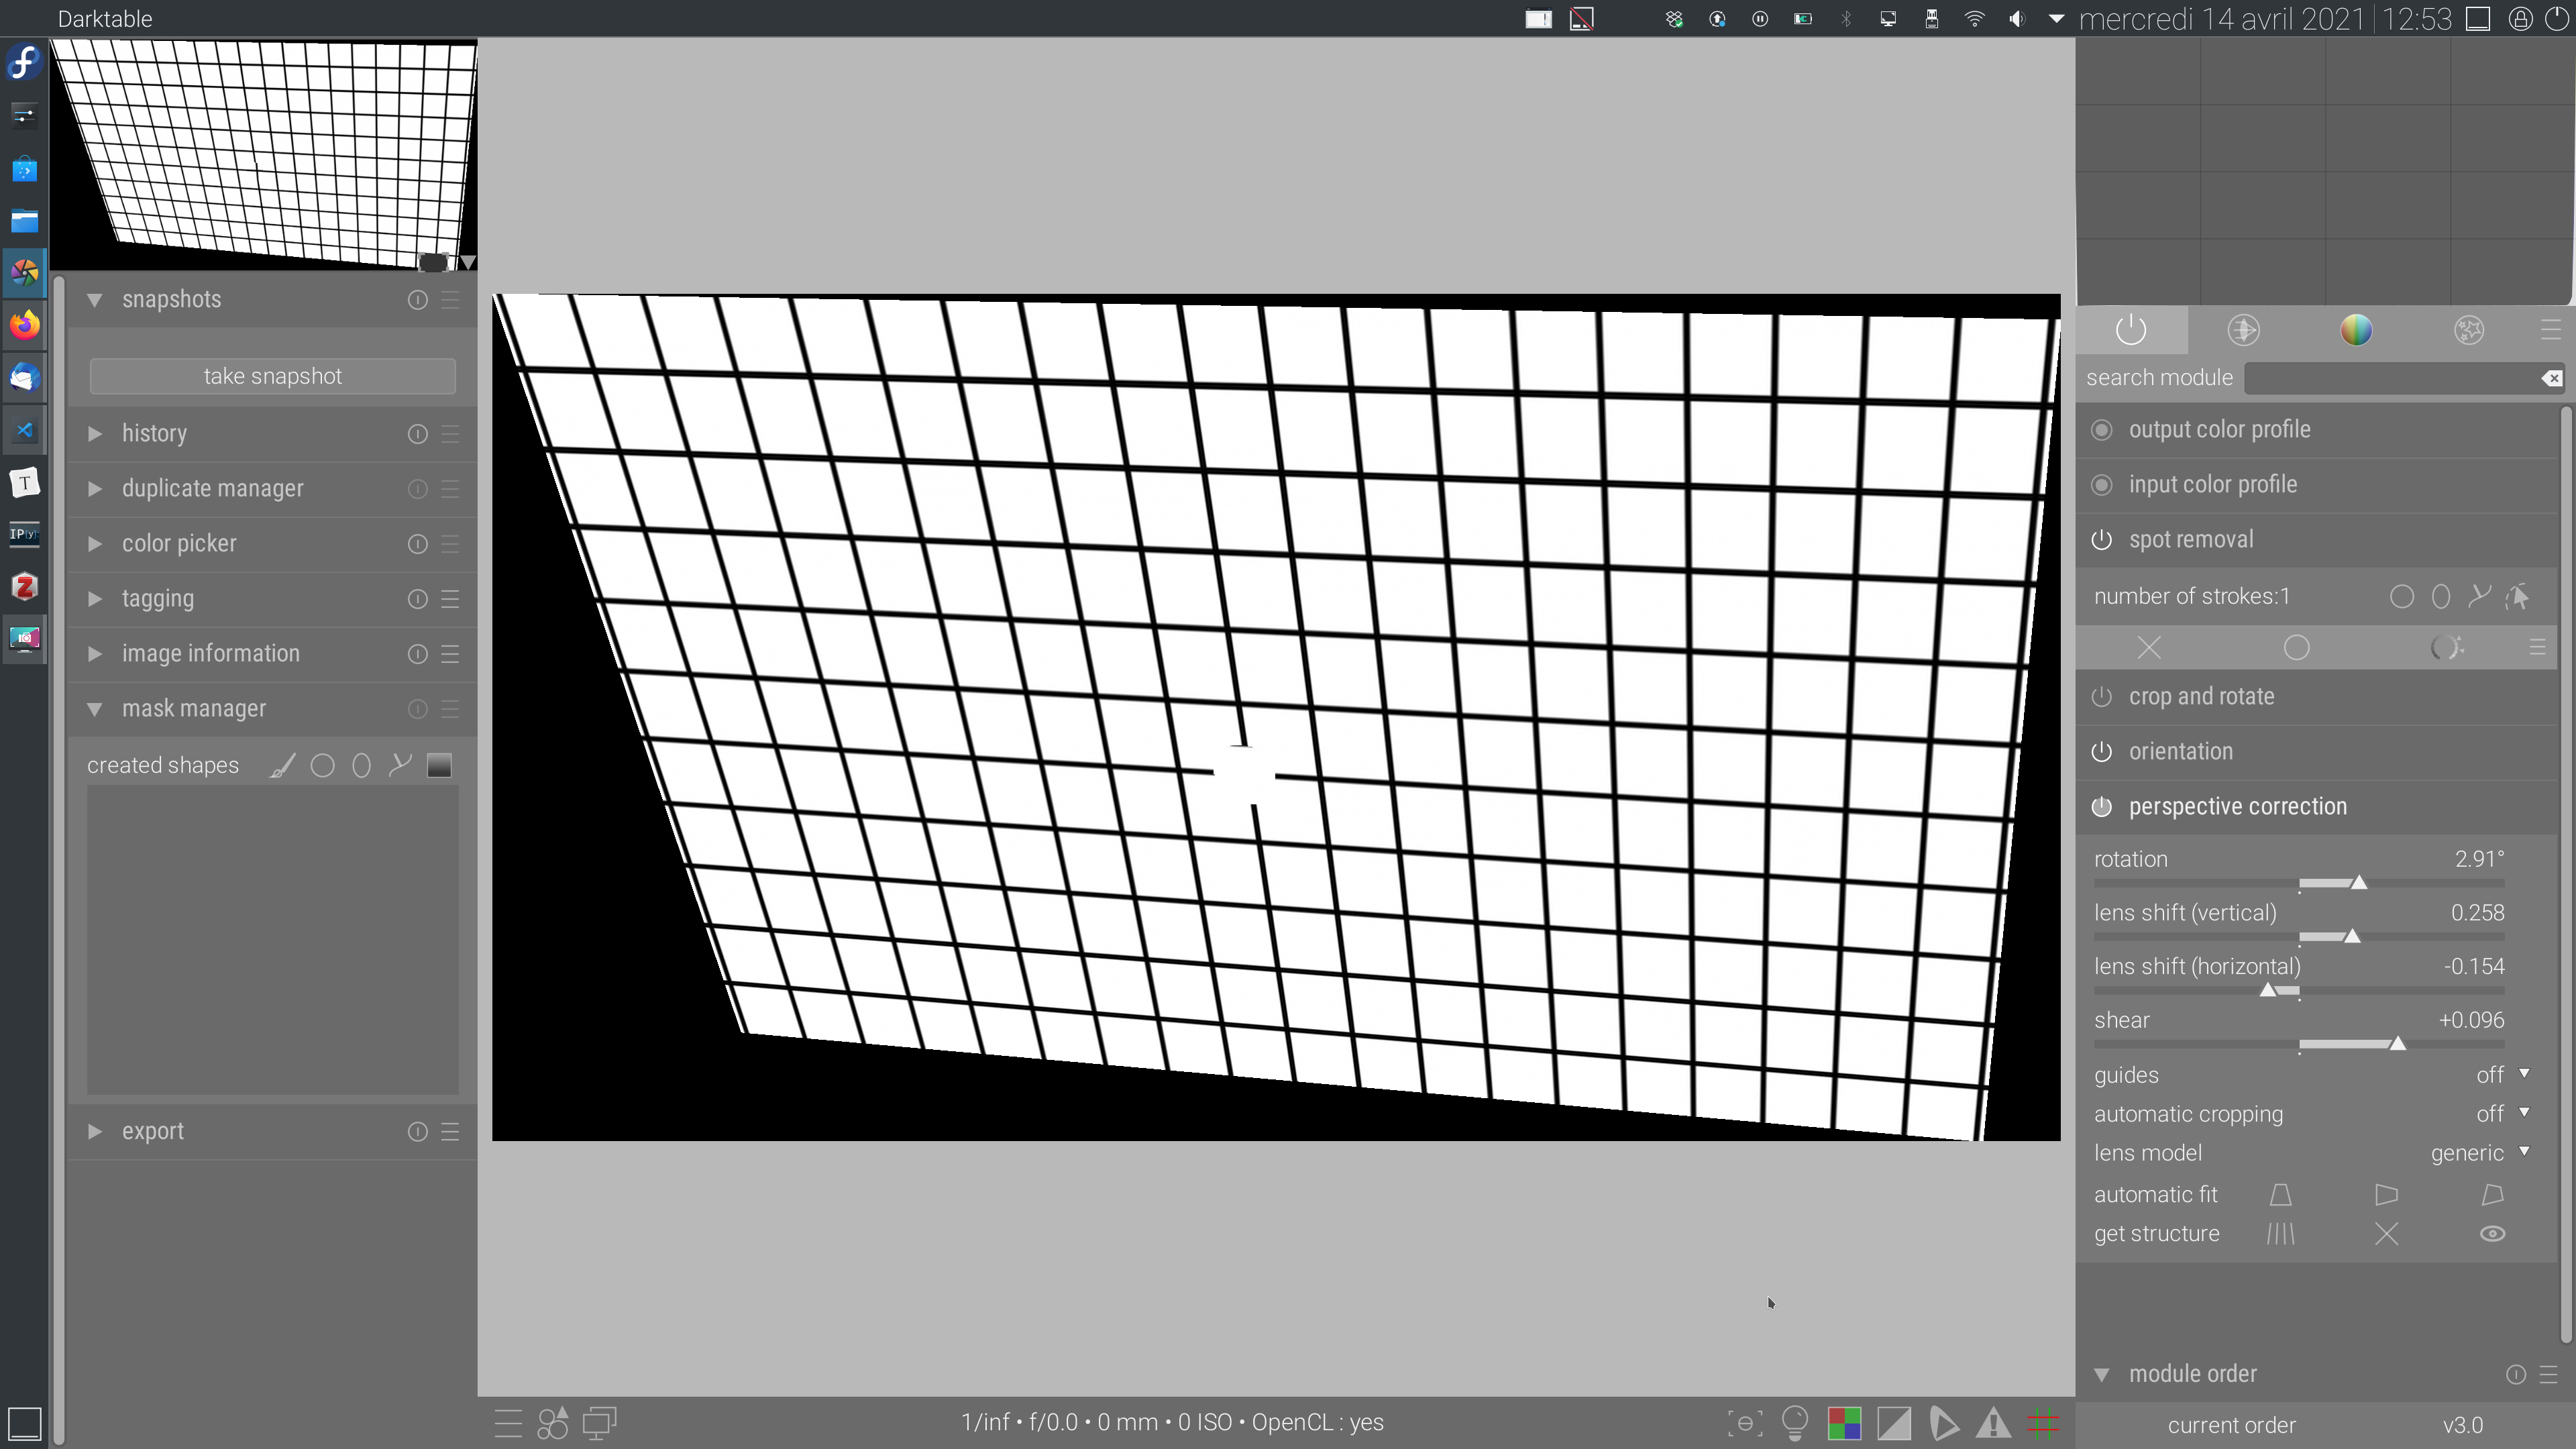Disable the perspective correction module
The height and width of the screenshot is (1449, 2576).
coord(2103,806)
